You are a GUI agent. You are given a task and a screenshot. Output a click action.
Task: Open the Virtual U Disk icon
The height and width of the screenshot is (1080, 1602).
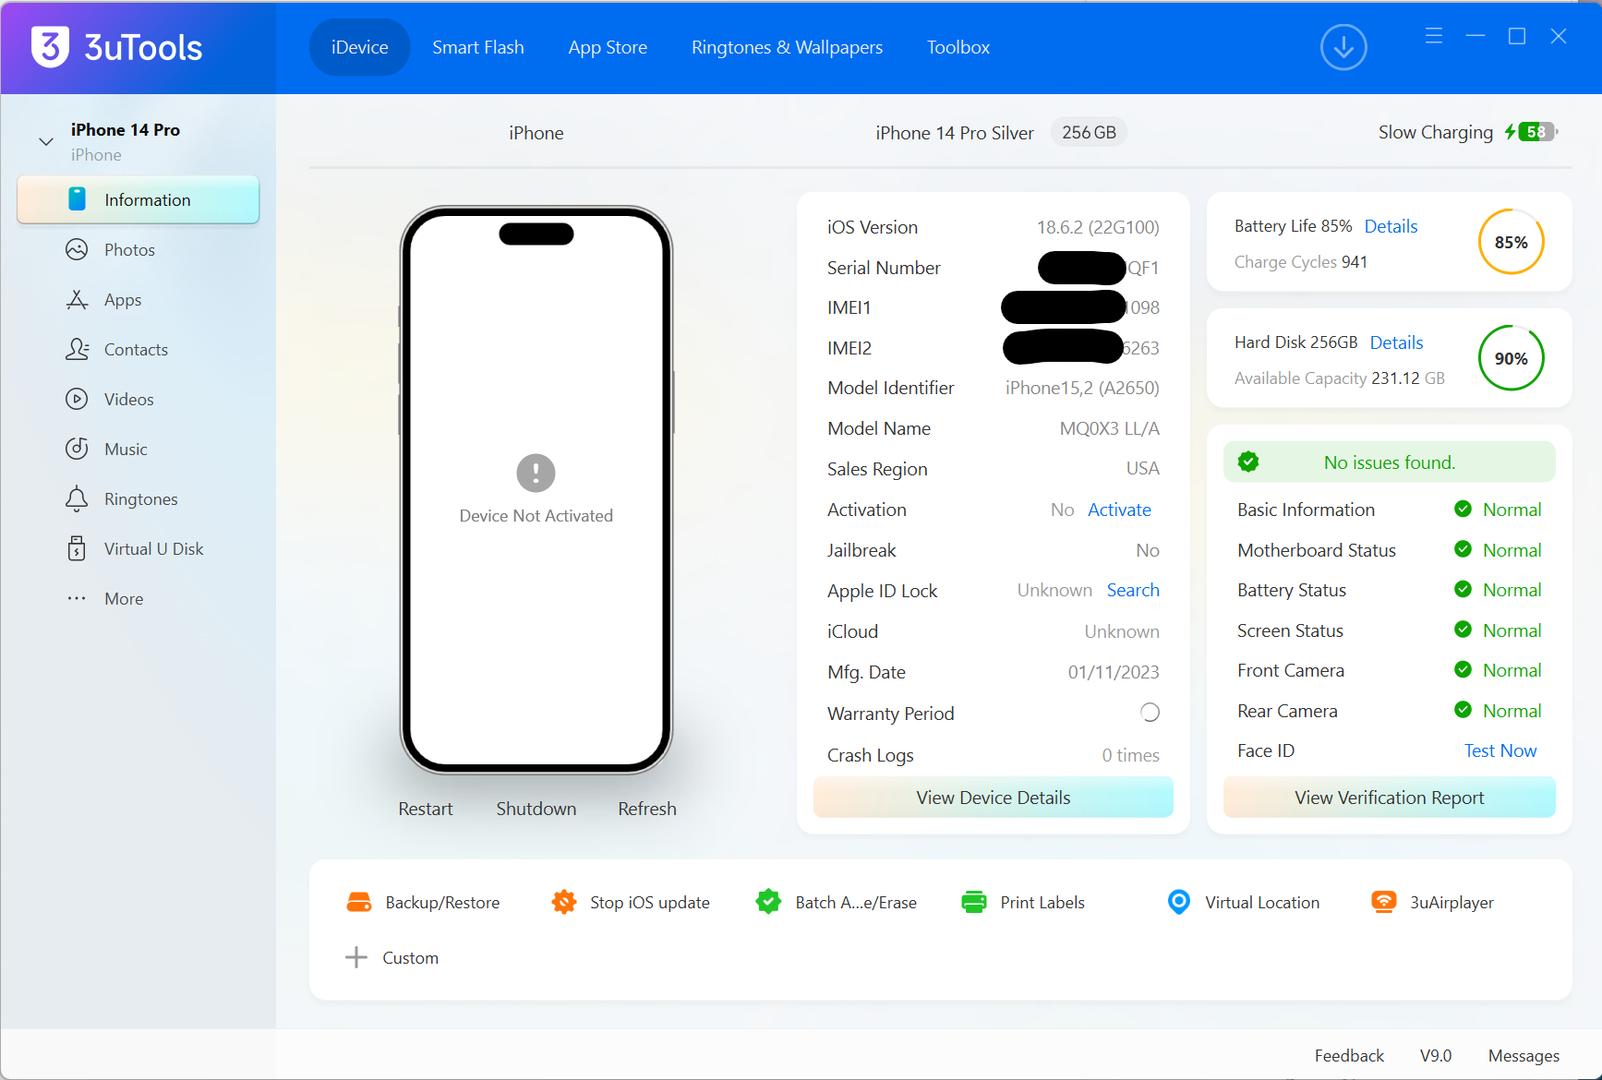point(77,549)
